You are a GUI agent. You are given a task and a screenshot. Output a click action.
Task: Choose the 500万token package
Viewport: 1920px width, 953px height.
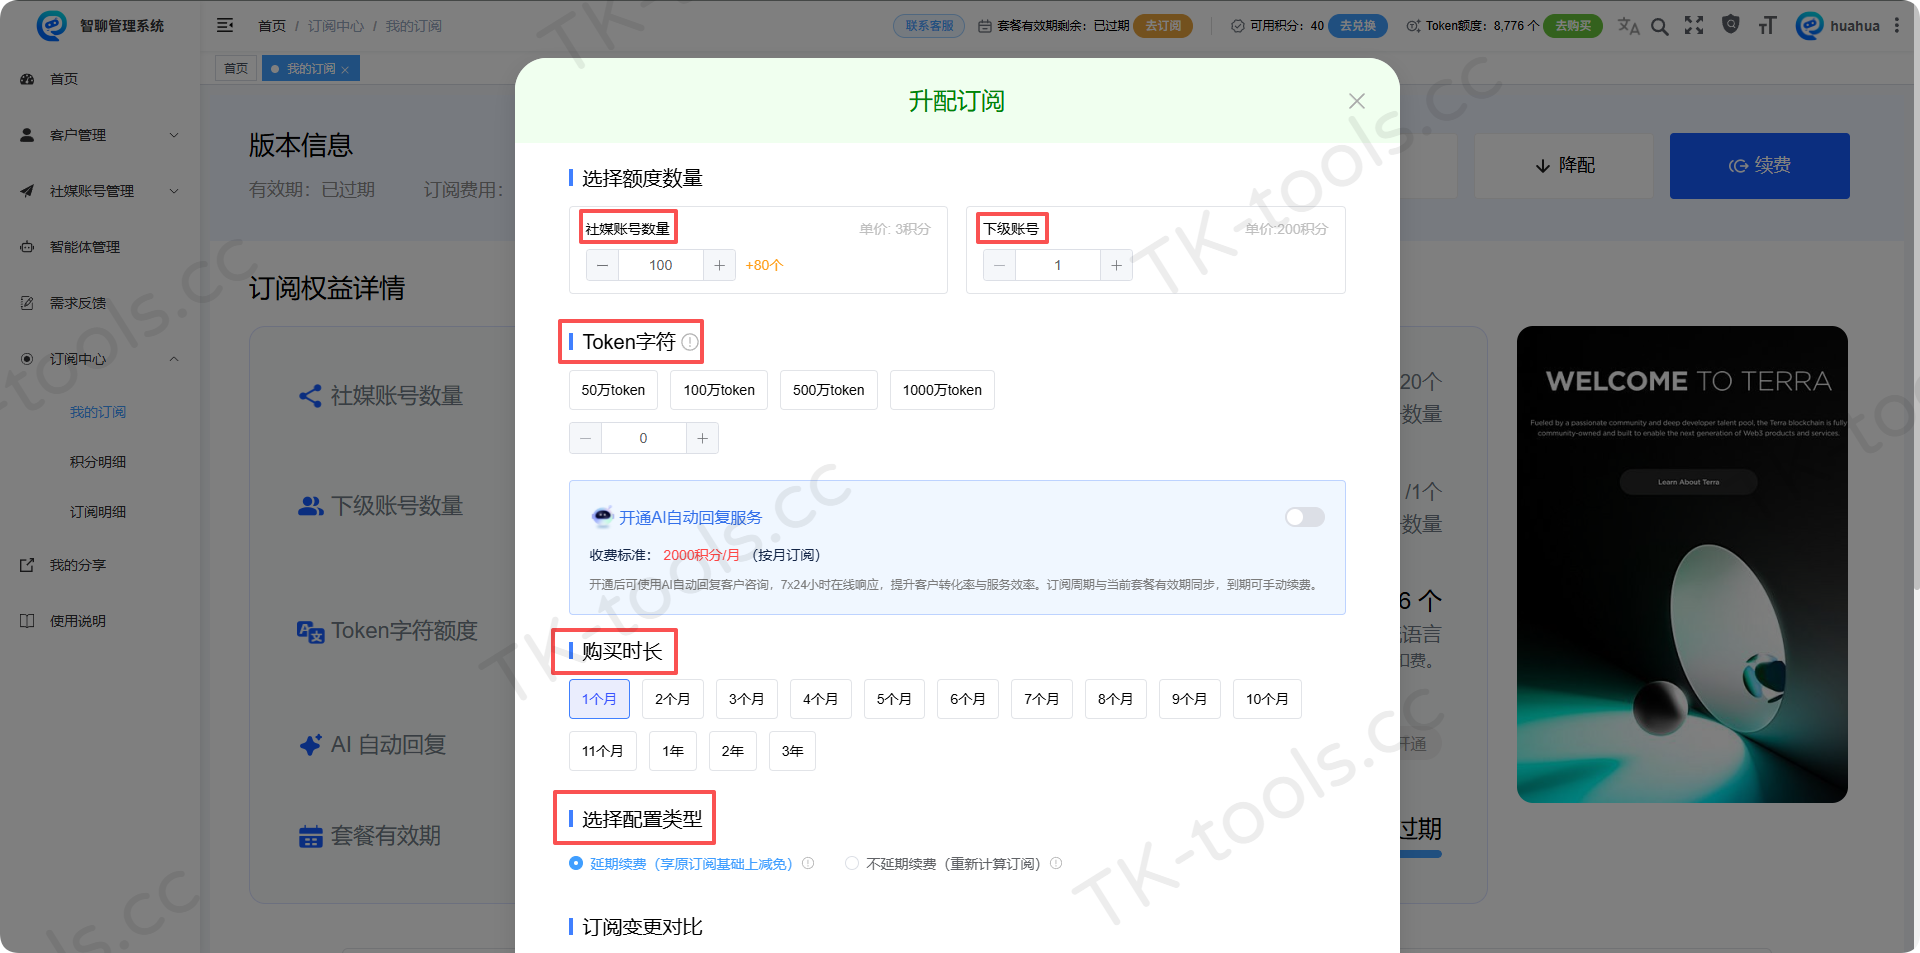click(x=829, y=390)
